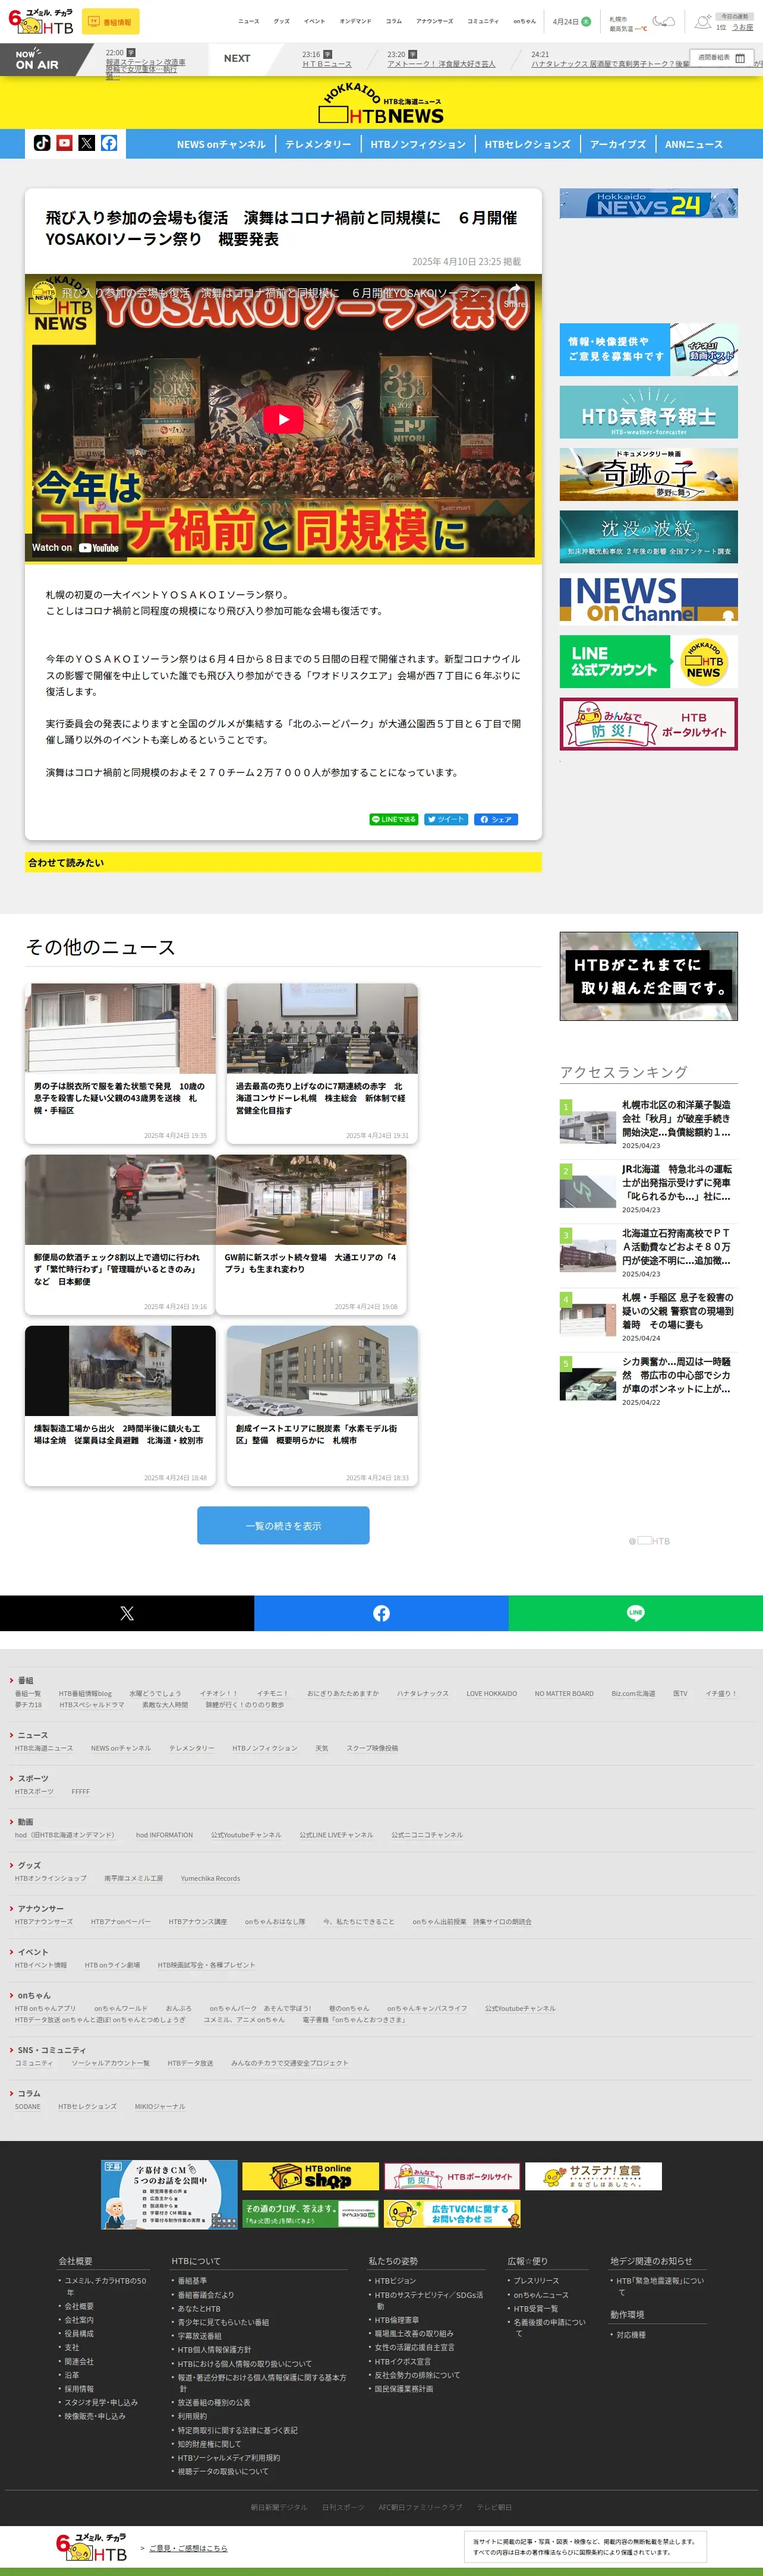Open the HTB気象予報士 banner

(648, 412)
